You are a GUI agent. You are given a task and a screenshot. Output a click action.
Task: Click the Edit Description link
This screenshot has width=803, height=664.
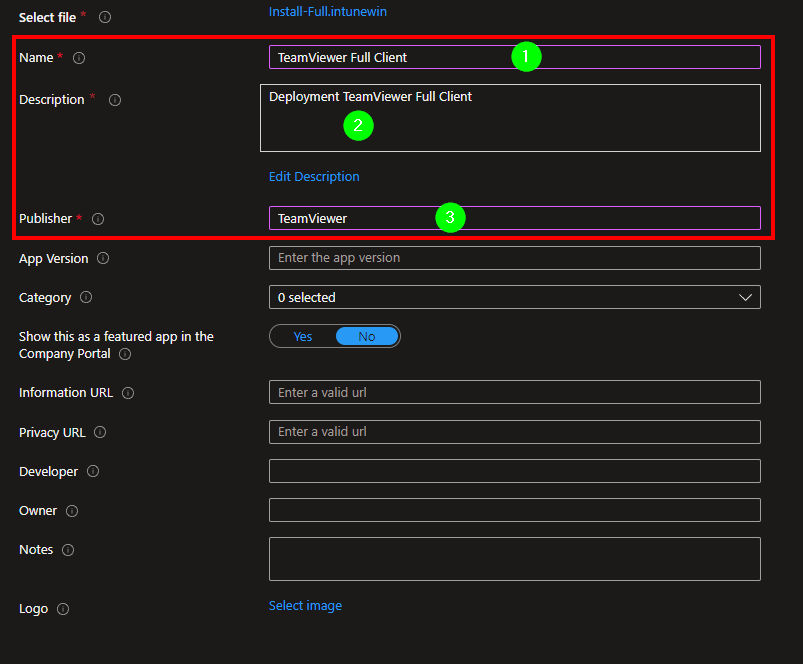pos(314,177)
